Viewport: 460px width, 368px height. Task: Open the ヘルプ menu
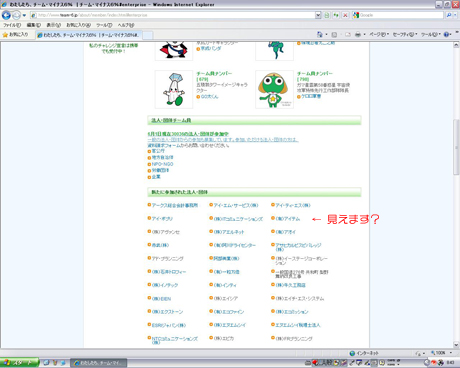point(126,25)
